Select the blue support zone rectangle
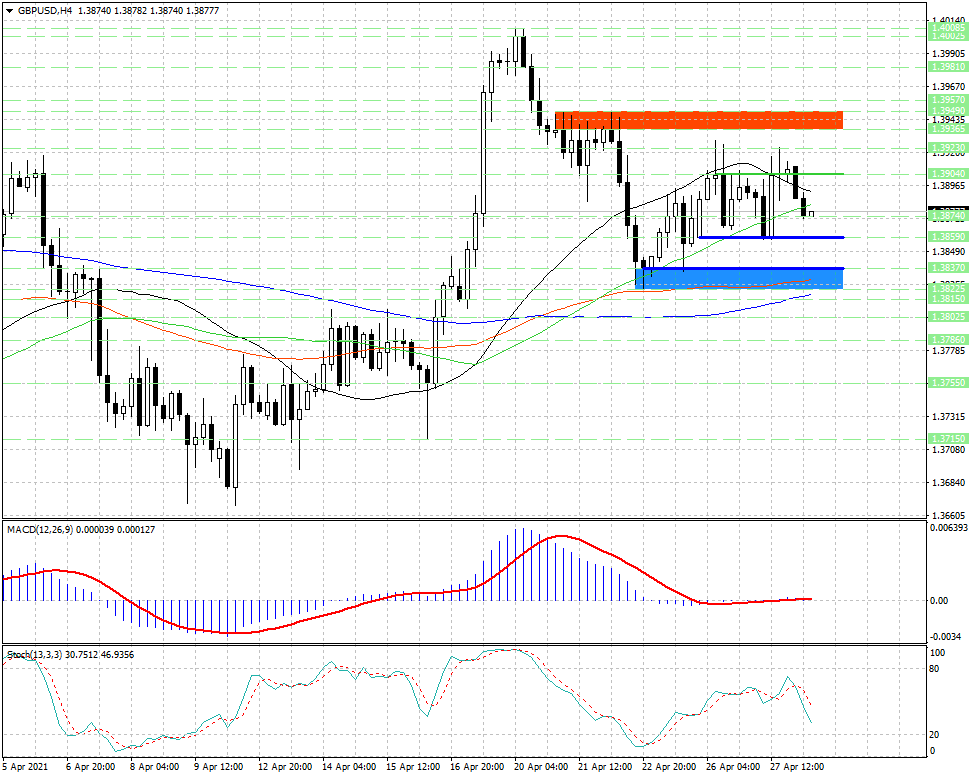 [739, 278]
